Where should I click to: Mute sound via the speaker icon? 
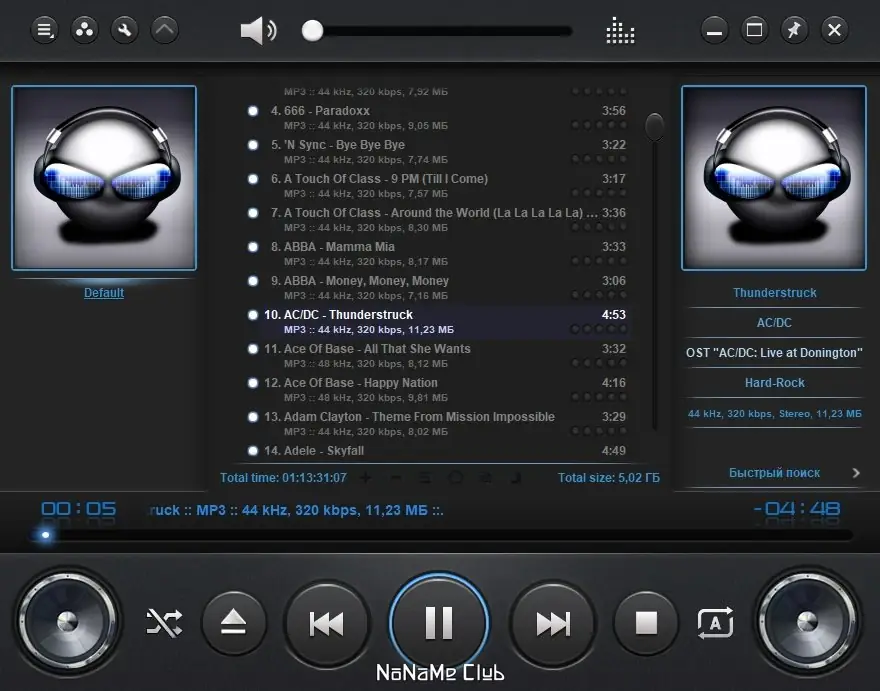click(x=258, y=30)
